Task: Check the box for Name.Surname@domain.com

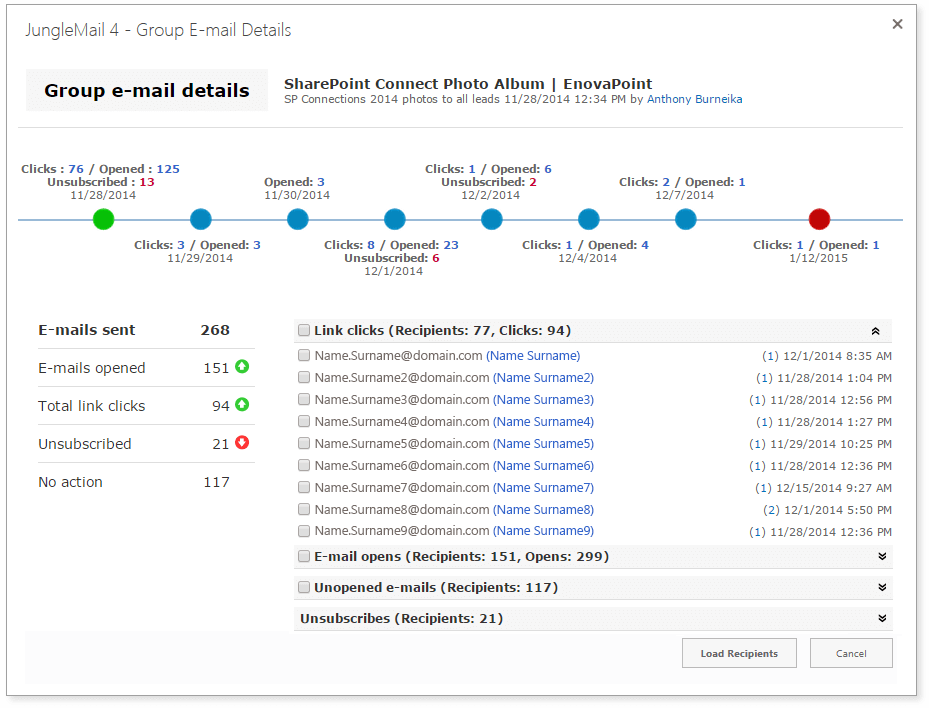Action: (x=304, y=355)
